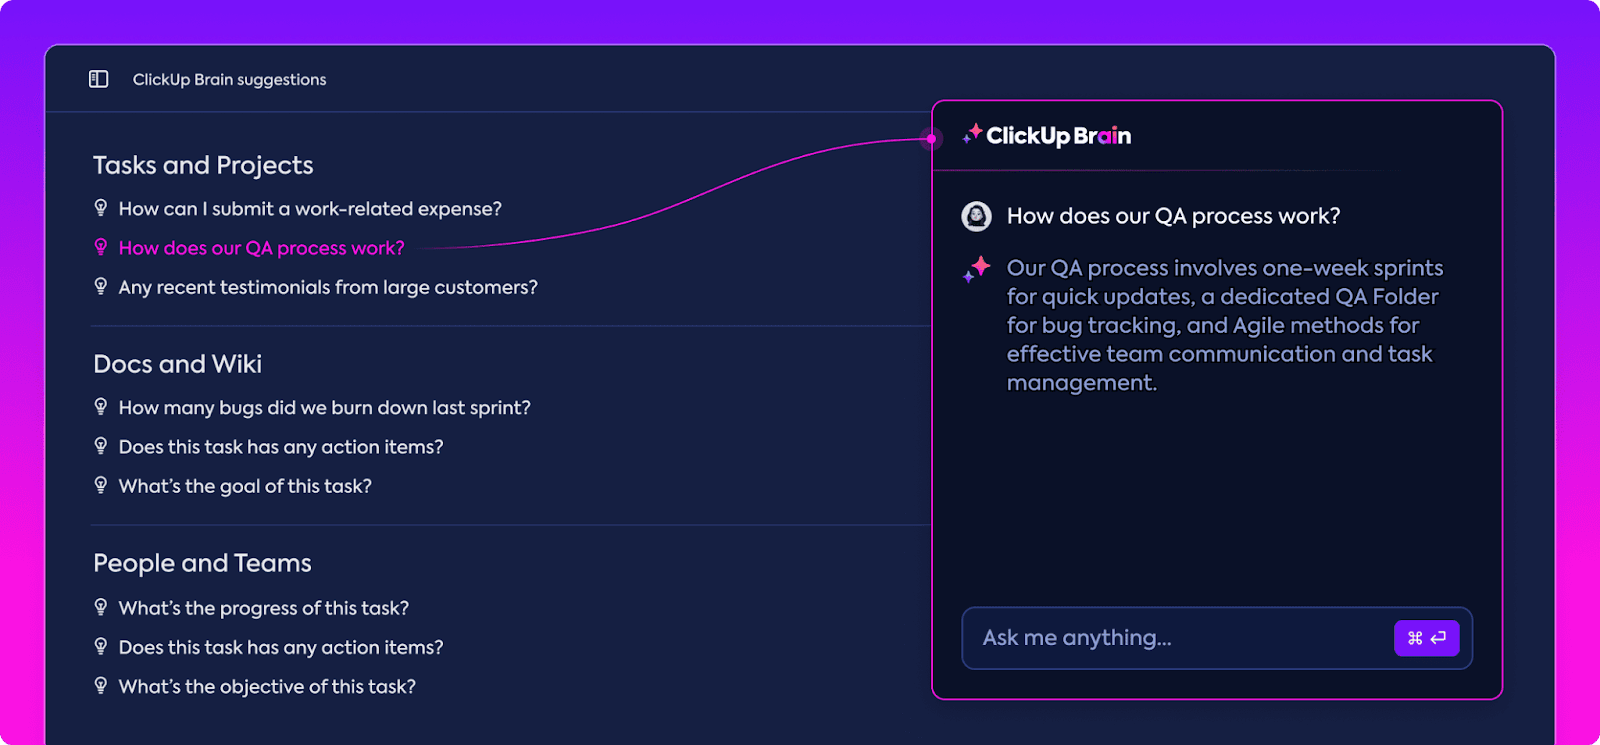Click the lightbulb beside the testimonials suggestion

(100, 286)
